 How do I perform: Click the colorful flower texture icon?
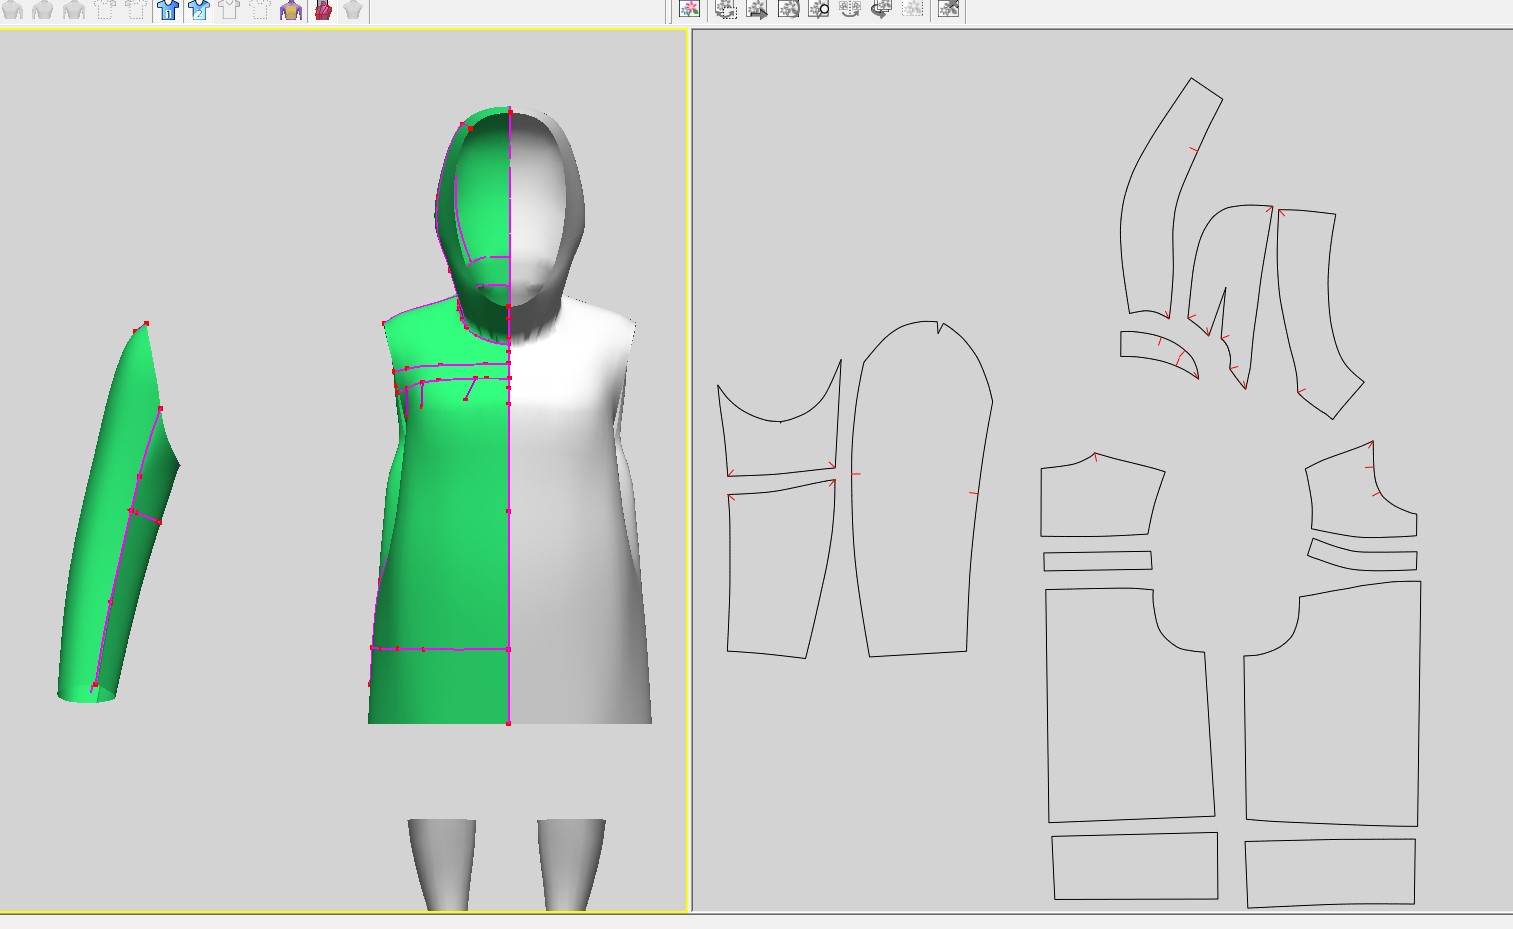[689, 9]
